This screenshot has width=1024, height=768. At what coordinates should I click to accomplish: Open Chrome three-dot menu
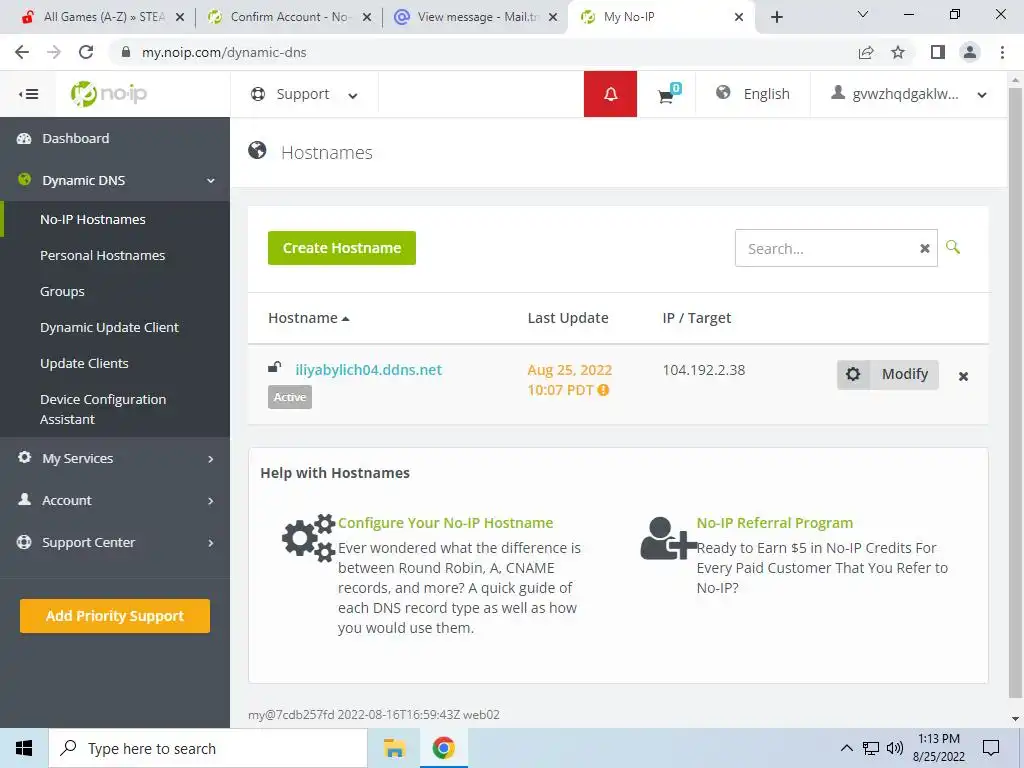(x=1002, y=52)
